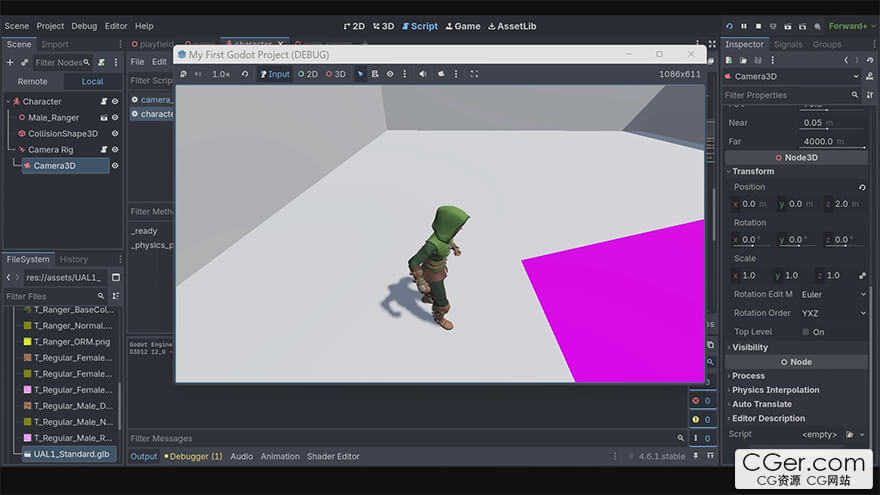The height and width of the screenshot is (495, 880).
Task: Pause the running project
Action: pyautogui.click(x=744, y=26)
